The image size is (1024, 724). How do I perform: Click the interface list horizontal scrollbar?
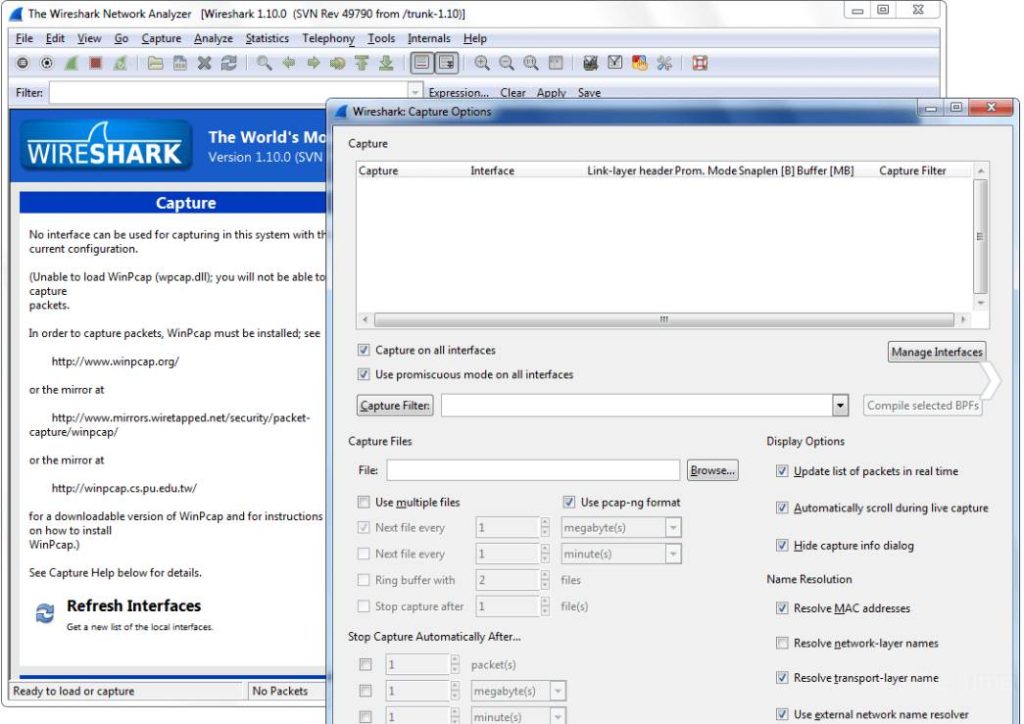(x=664, y=320)
